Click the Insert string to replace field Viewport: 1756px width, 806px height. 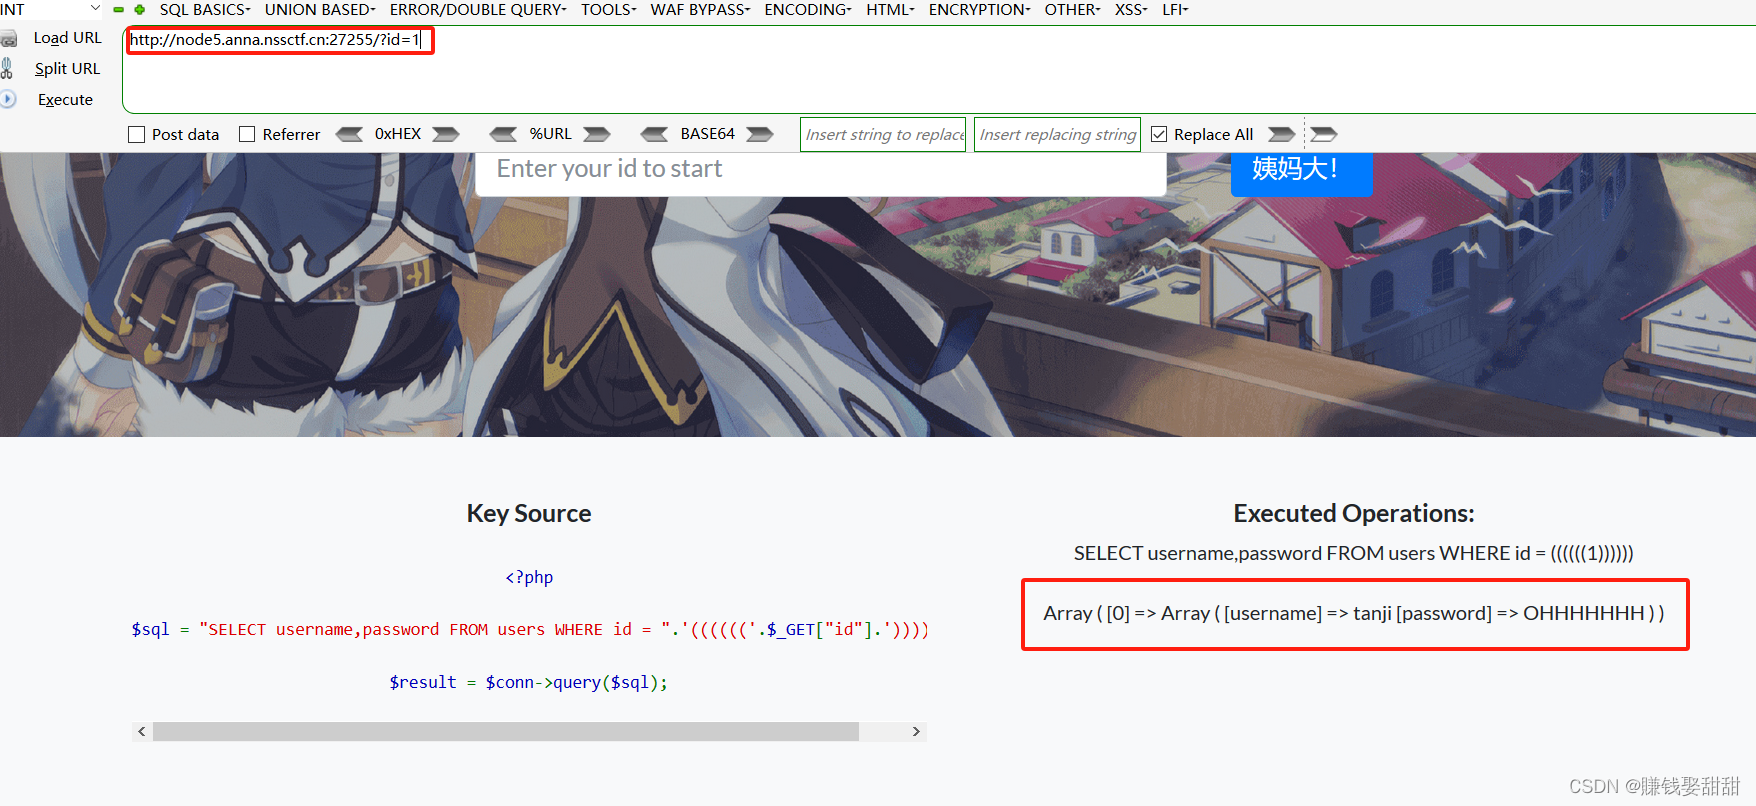(883, 134)
